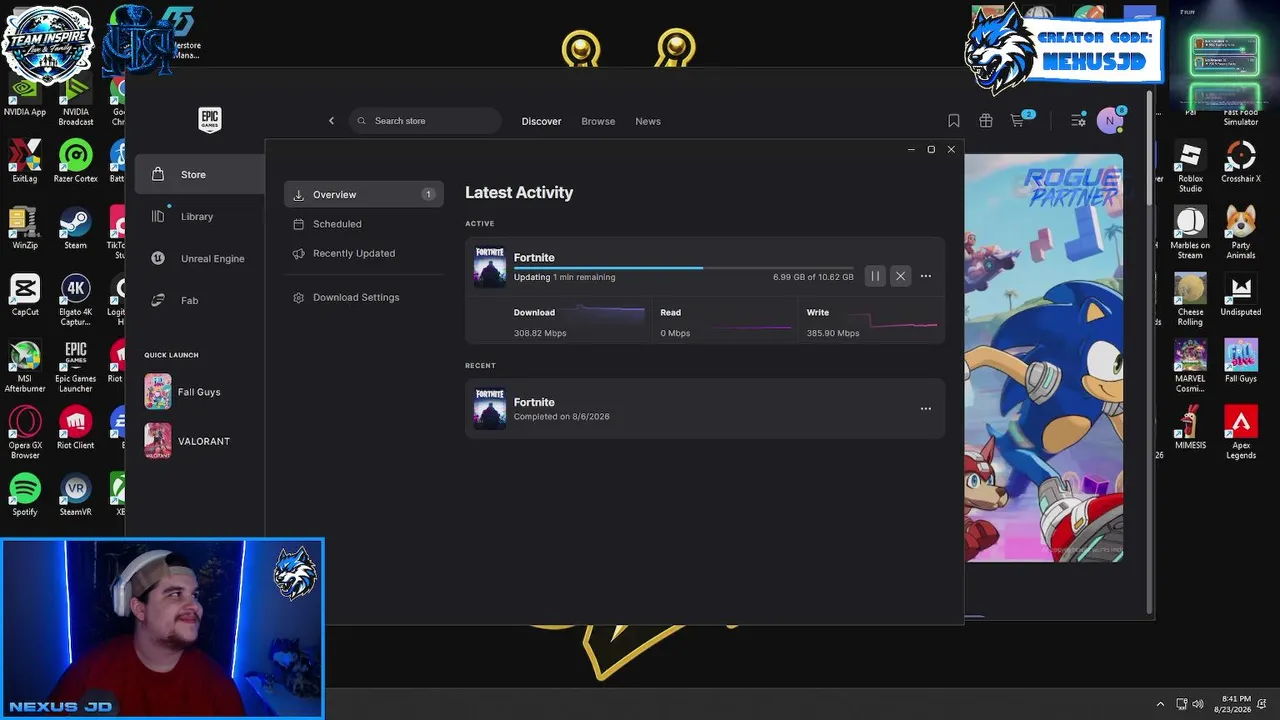Open the wishlist bookmark icon
This screenshot has width=1280, height=720.
point(954,121)
